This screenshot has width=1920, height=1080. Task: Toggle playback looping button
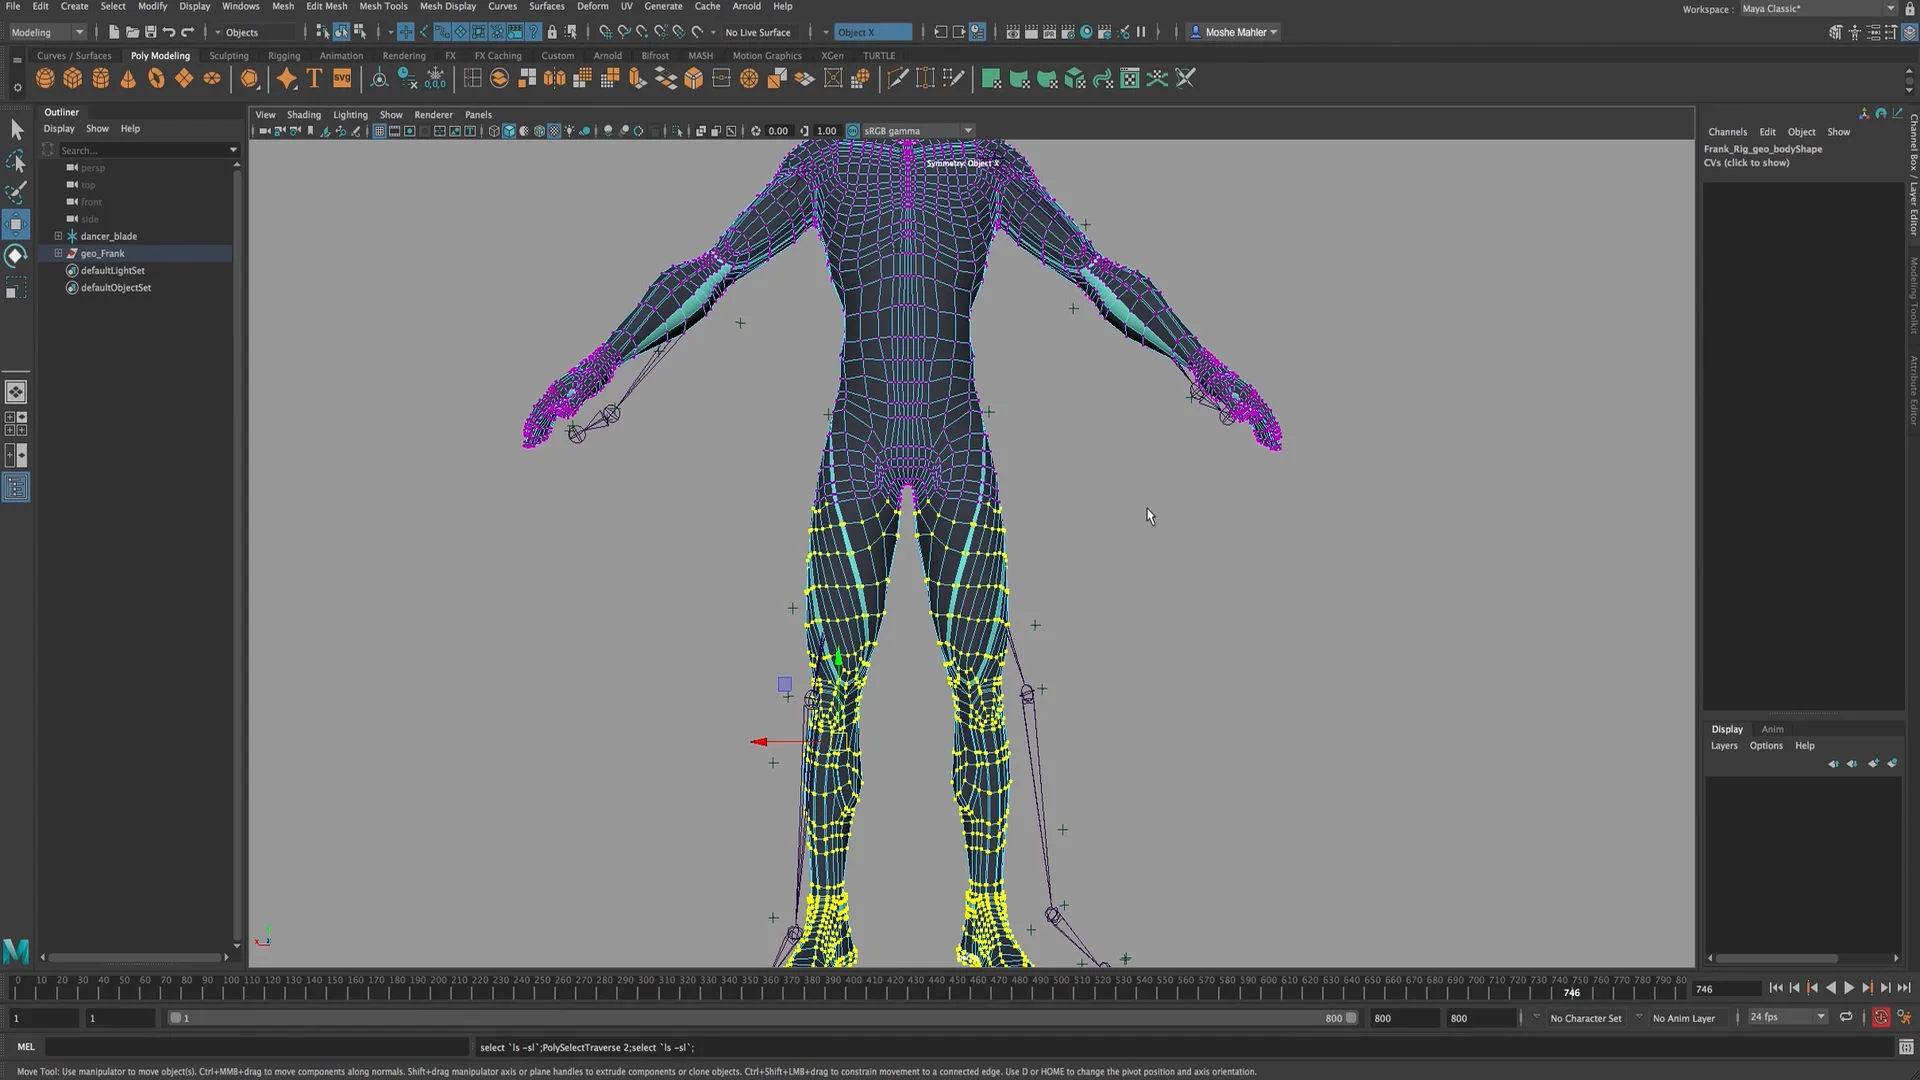click(1846, 1018)
